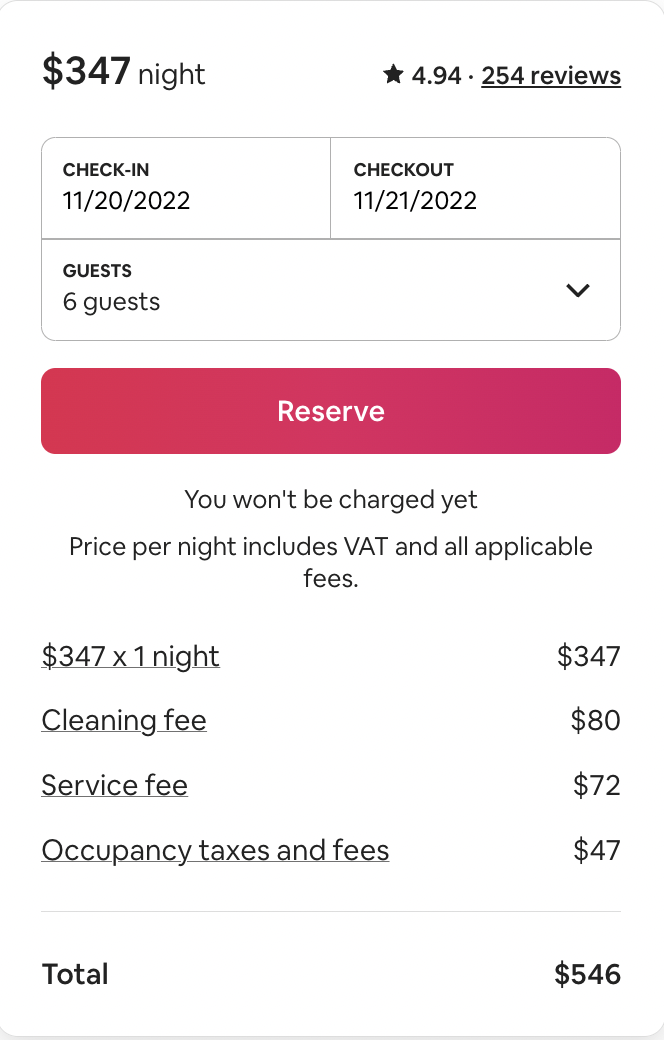Click the $47 occupancy taxes amount
The height and width of the screenshot is (1040, 664).
(596, 850)
